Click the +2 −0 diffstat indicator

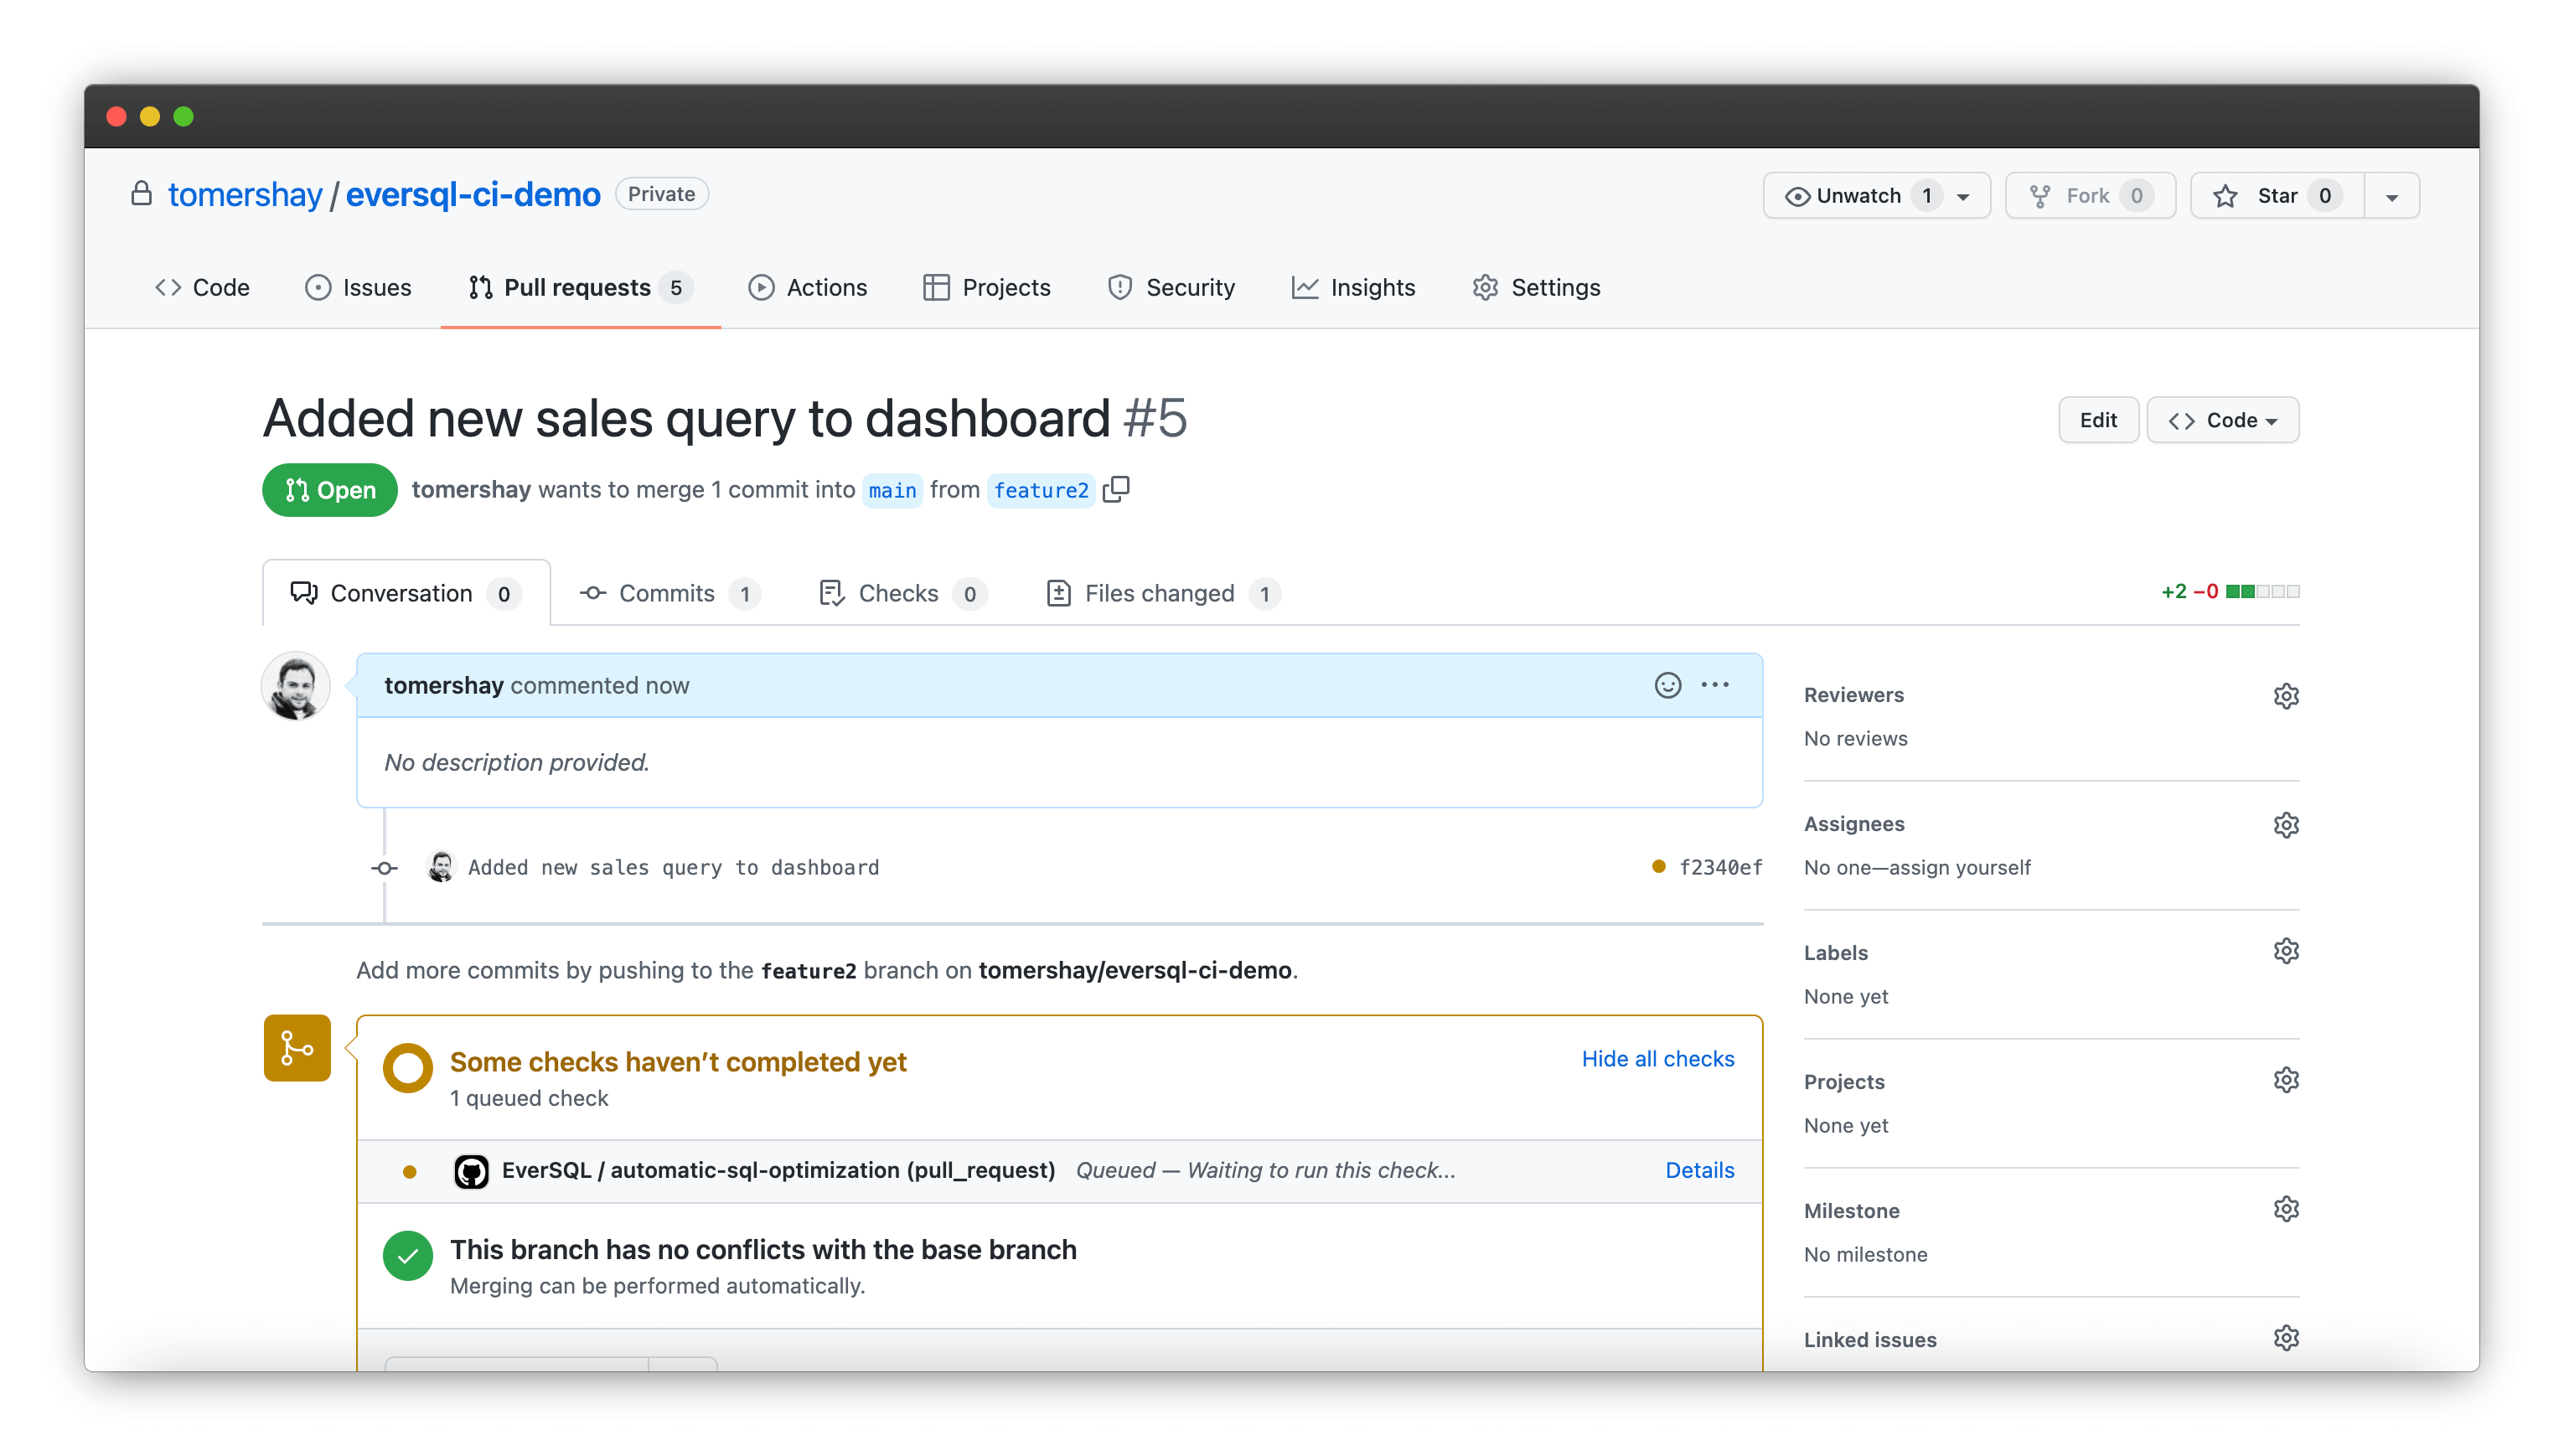pos(2230,591)
